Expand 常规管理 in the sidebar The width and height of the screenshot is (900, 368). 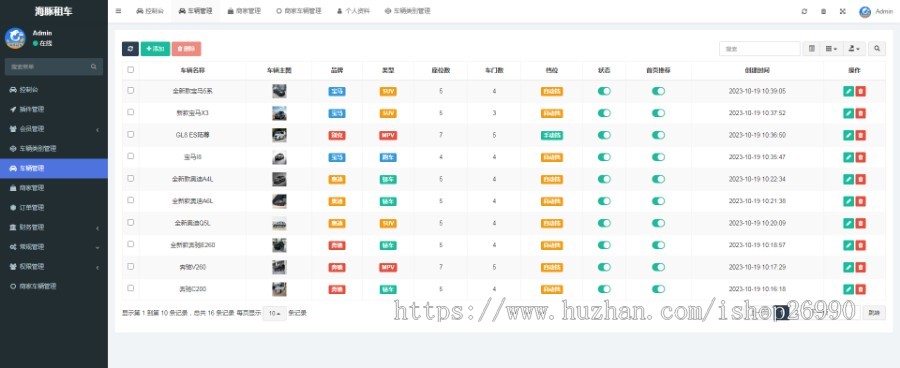pos(54,247)
